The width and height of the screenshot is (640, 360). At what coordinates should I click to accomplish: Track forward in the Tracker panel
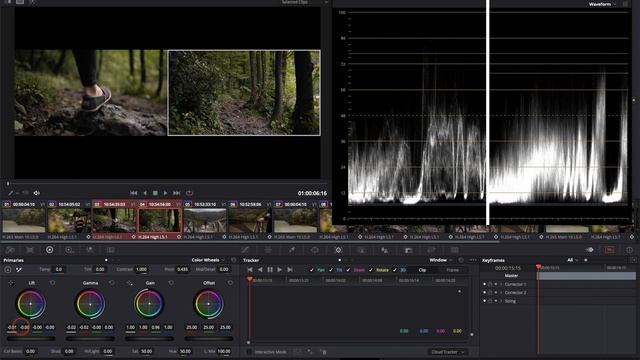tap(280, 269)
